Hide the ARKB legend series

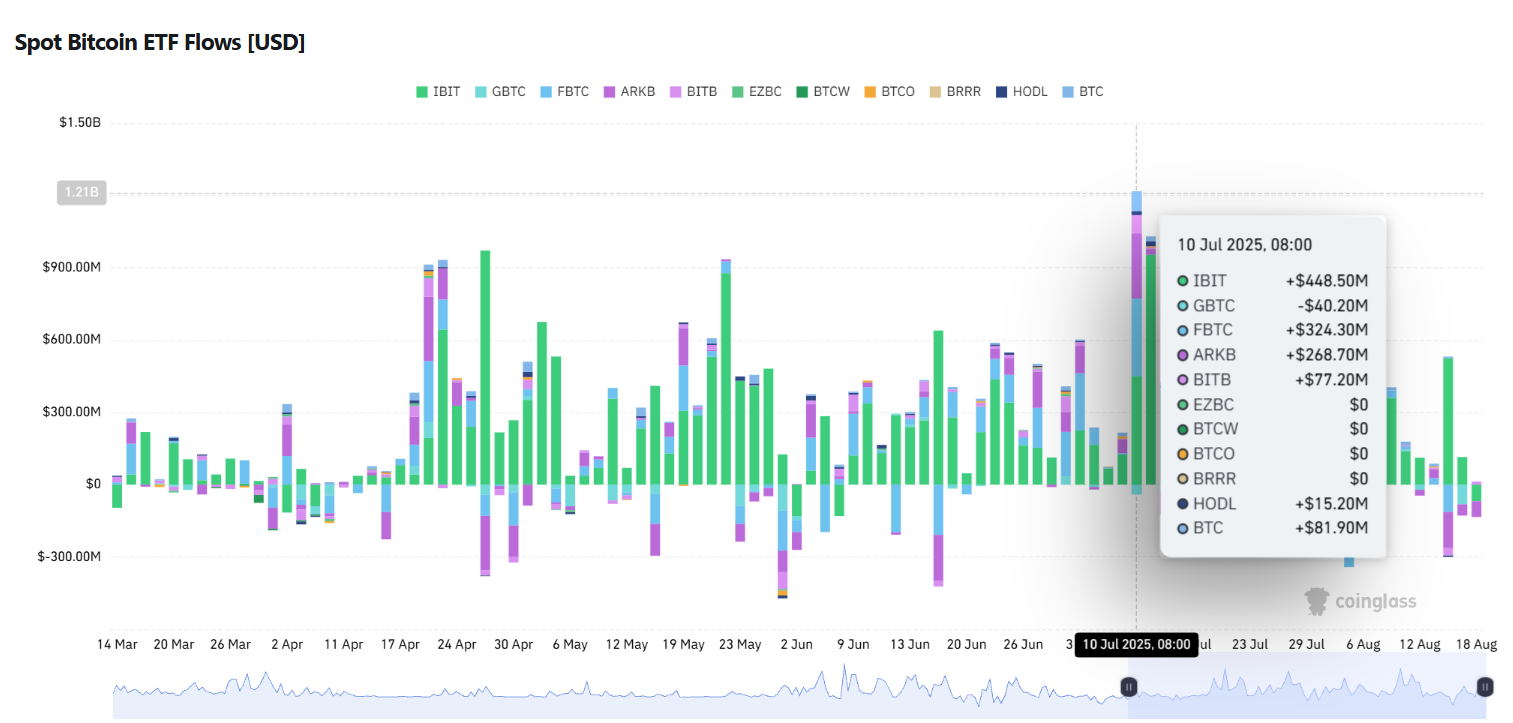click(629, 92)
